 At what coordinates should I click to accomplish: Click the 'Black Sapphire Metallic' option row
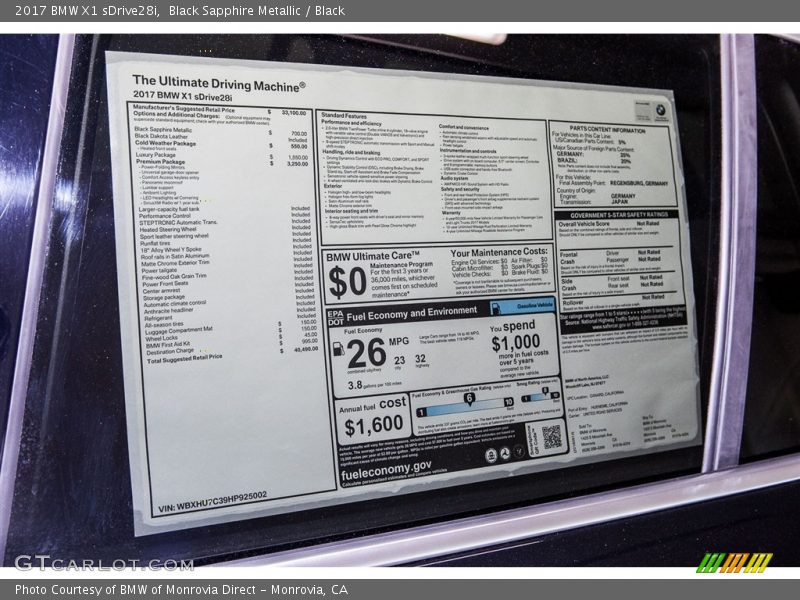220,131
